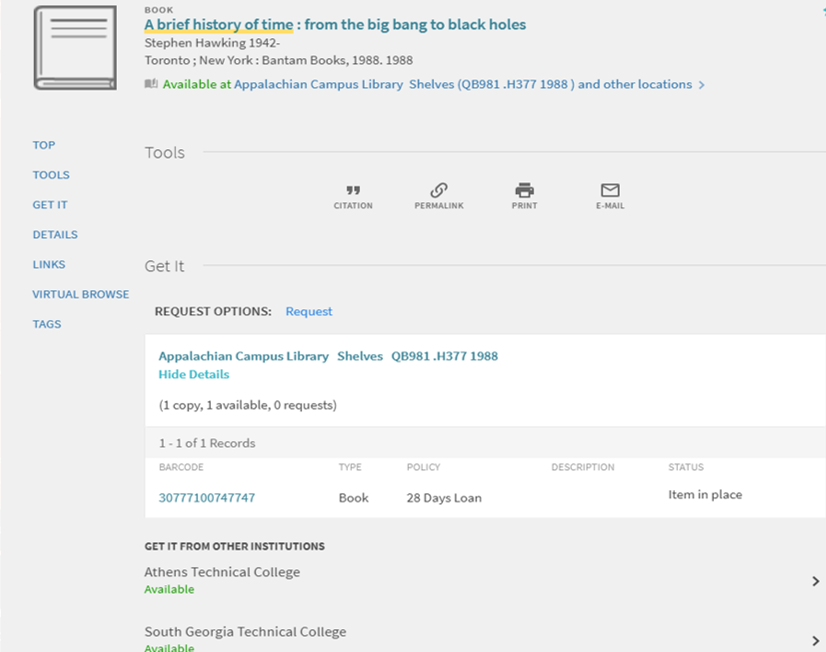
Task: Click the Request link
Action: pos(309,311)
